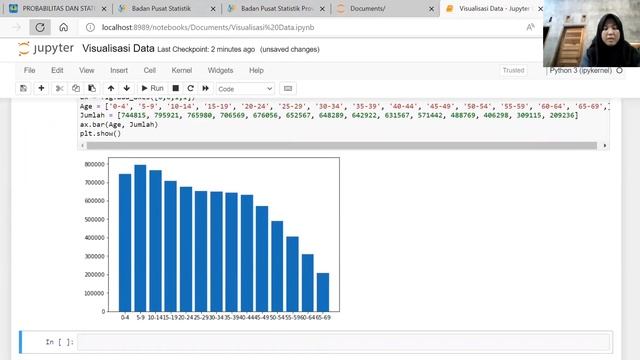Viewport: 640px width, 360px height.
Task: Close the PROBABILITAS DAN STAT tab
Action: pyautogui.click(x=104, y=9)
